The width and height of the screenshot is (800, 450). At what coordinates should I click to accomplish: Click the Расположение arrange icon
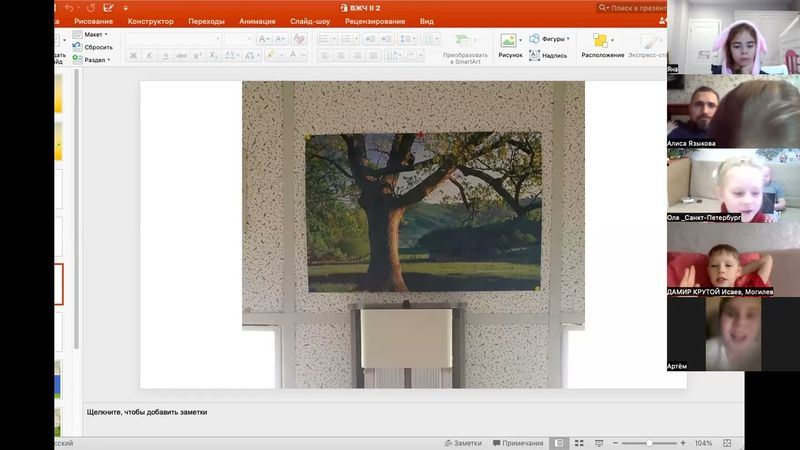coord(601,42)
